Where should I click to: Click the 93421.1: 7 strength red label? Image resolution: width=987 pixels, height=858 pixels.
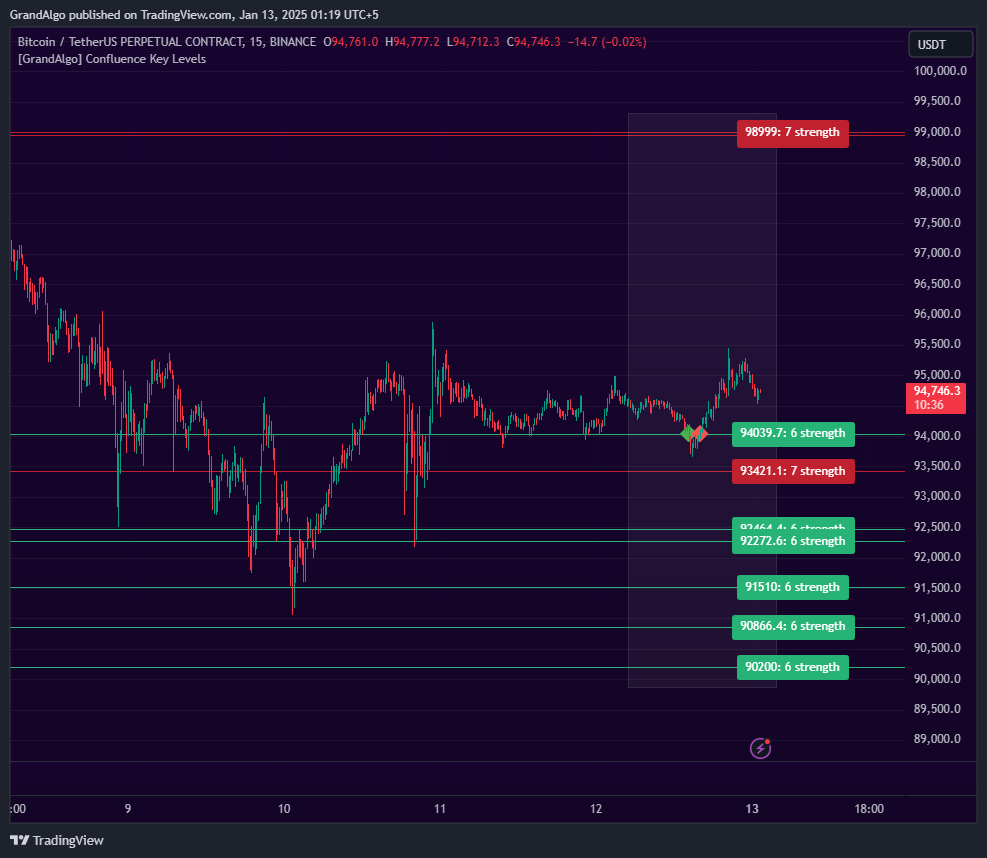(793, 470)
